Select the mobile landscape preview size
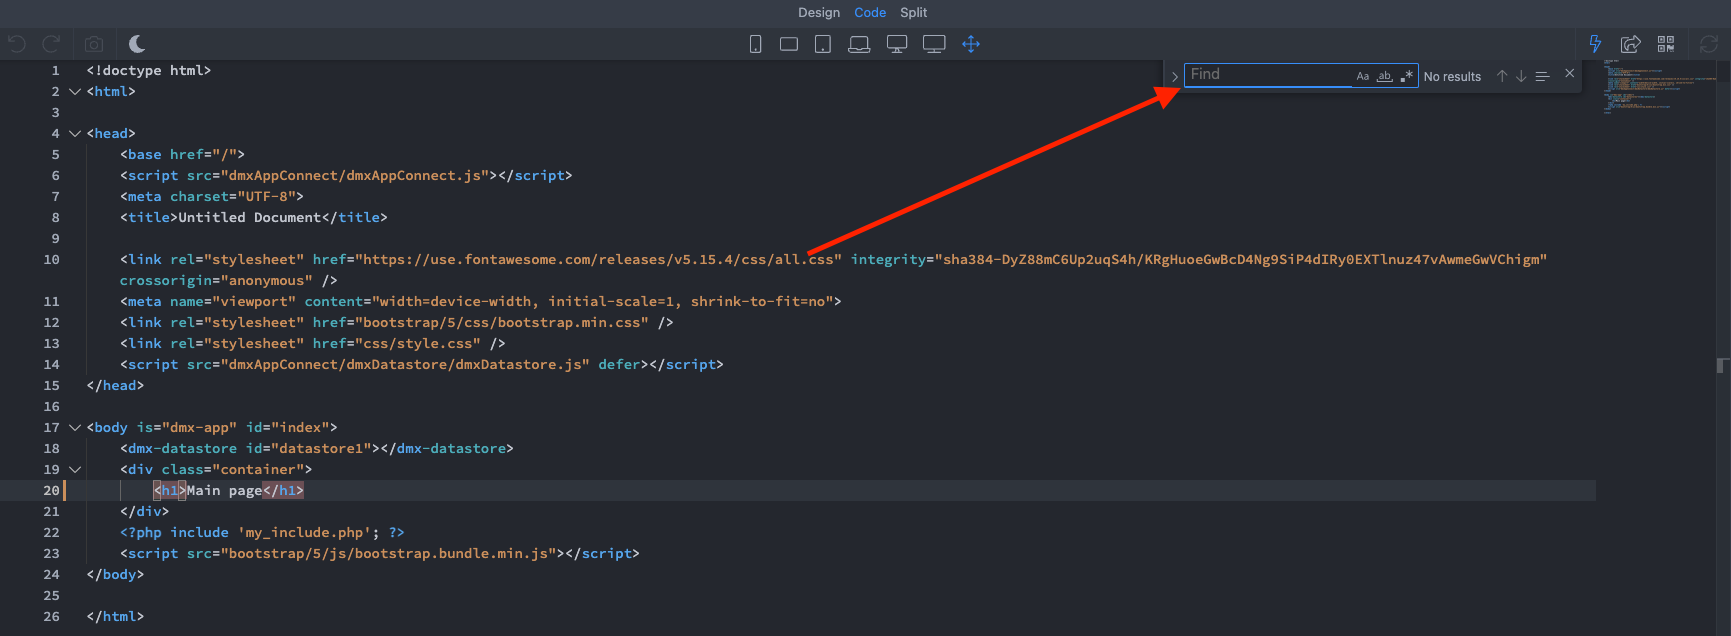 (x=789, y=44)
